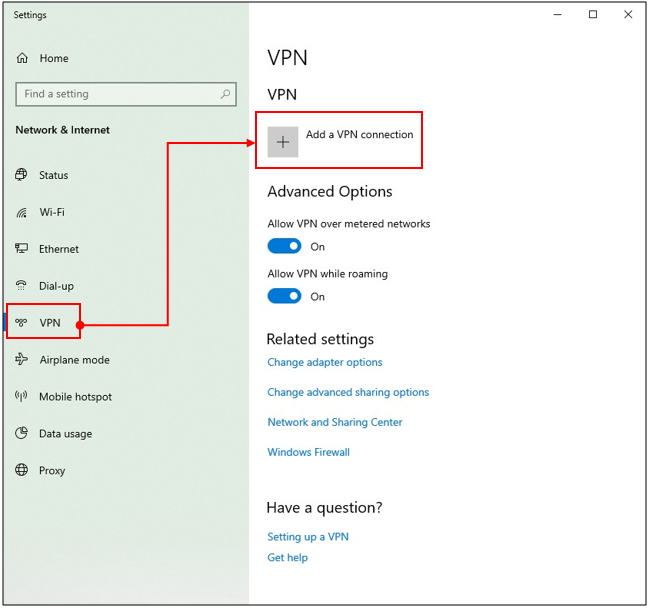
Task: Select Dial-up in the sidebar
Action: pyautogui.click(x=56, y=286)
